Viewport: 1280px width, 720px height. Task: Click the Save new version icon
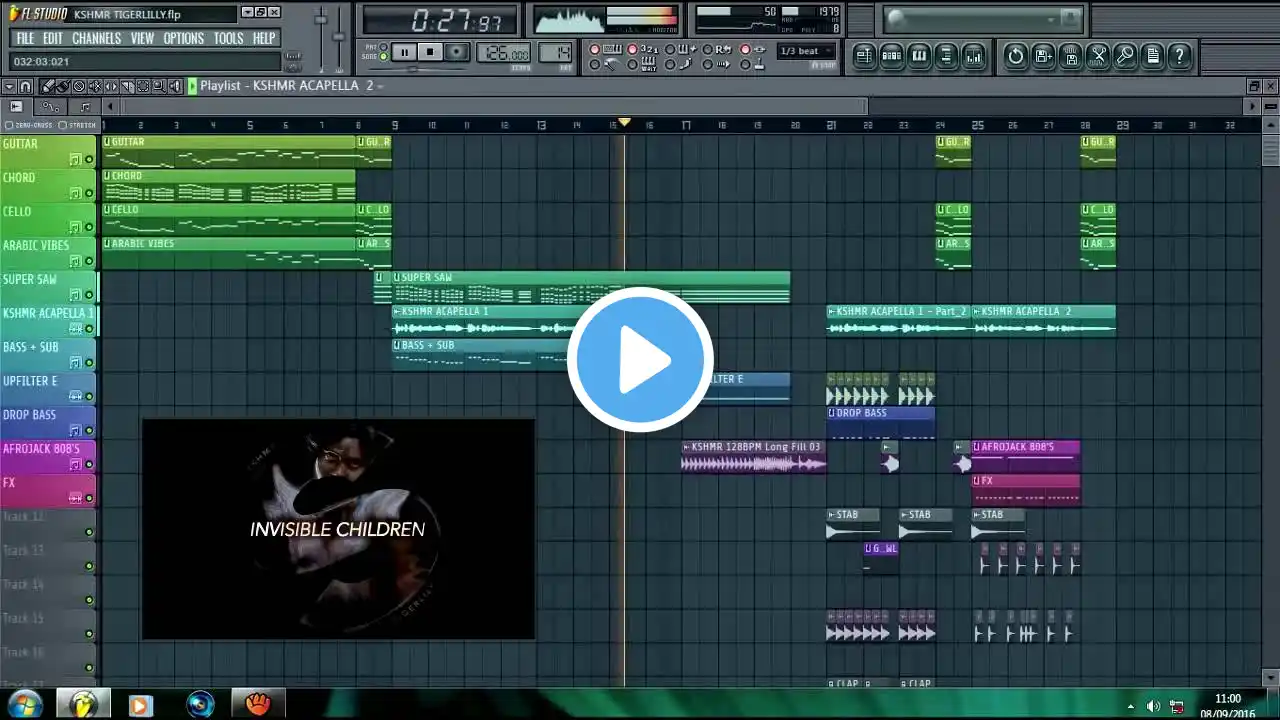point(1043,56)
